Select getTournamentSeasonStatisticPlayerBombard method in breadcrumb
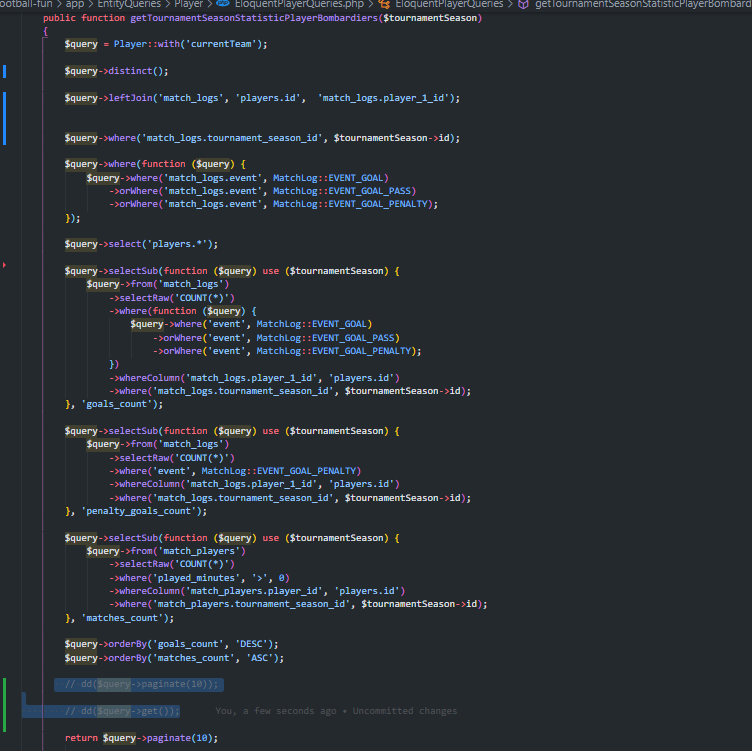The width and height of the screenshot is (752, 751). coord(643,4)
